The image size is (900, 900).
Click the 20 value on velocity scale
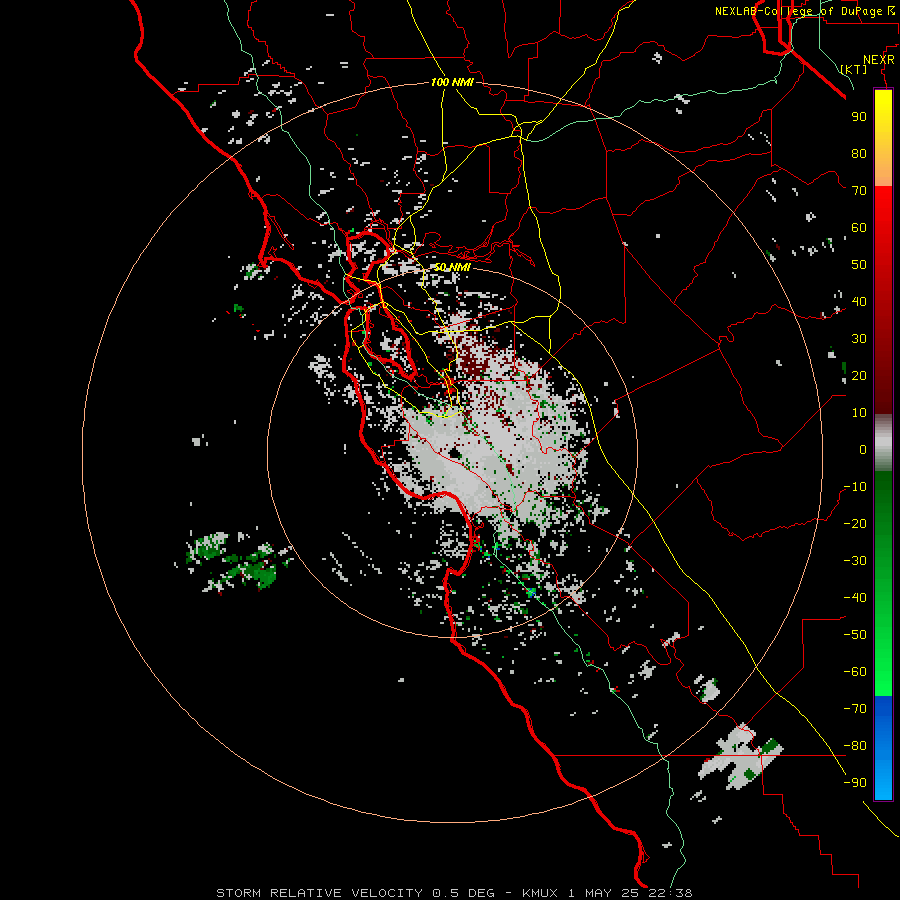point(859,376)
